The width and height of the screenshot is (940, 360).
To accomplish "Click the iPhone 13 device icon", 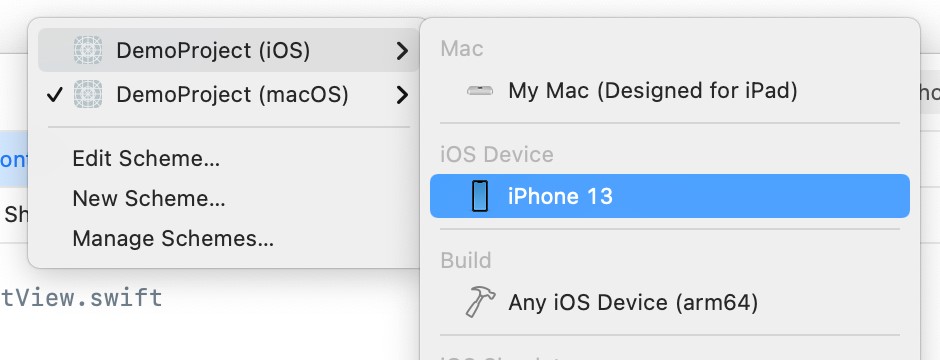I will (x=480, y=196).
